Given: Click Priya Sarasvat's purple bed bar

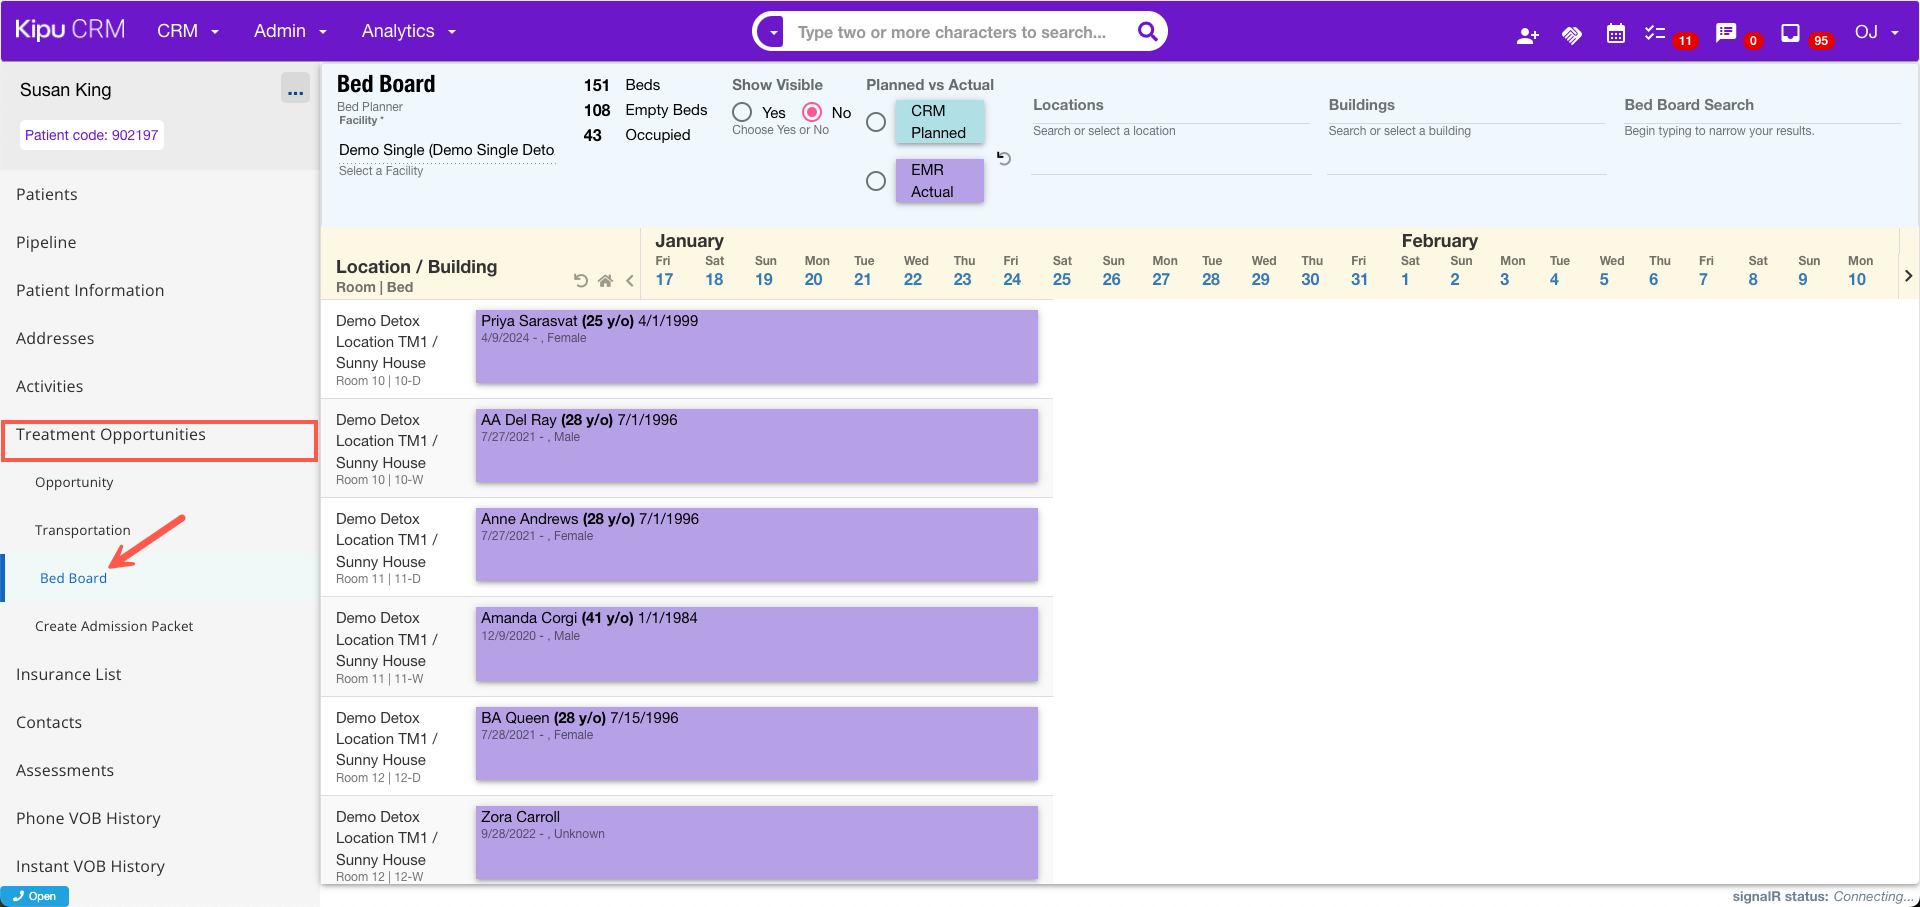Looking at the screenshot, I should (x=756, y=347).
